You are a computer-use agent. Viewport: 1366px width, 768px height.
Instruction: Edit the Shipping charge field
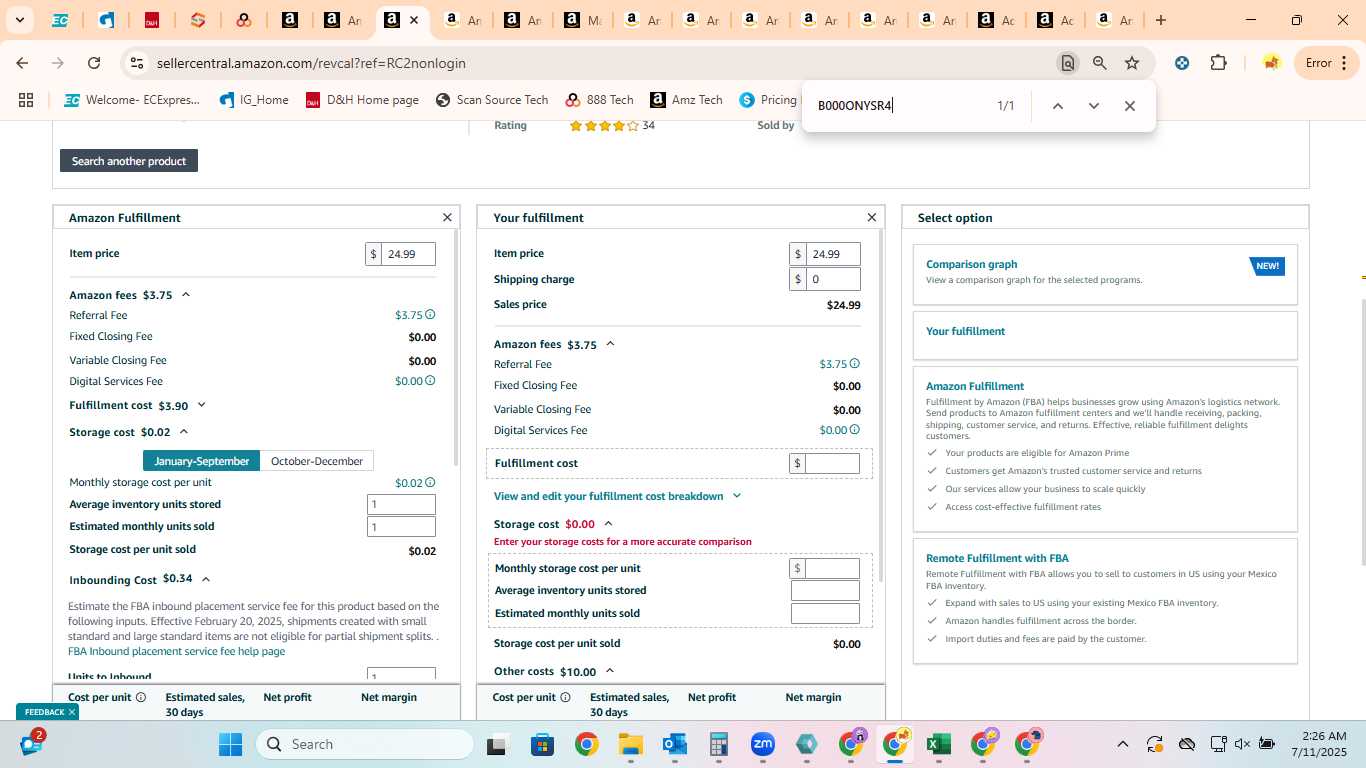pyautogui.click(x=833, y=280)
